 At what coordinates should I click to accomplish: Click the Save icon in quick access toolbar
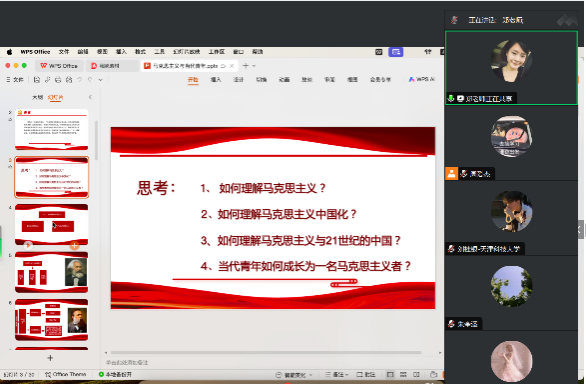pos(37,80)
